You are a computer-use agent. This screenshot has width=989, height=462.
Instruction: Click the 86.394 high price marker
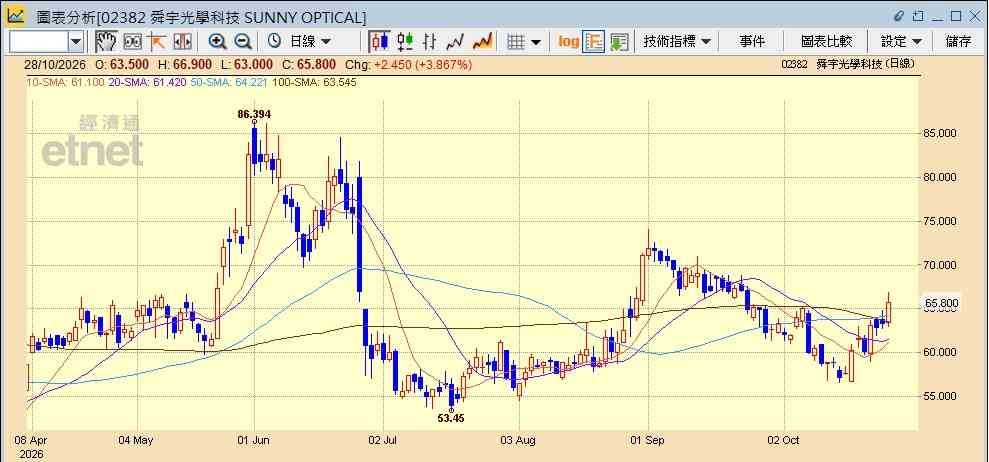tap(254, 114)
